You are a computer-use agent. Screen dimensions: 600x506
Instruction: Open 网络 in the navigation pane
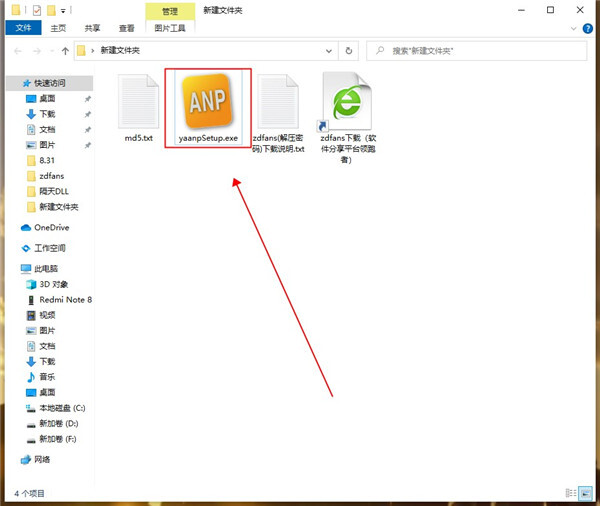42,459
